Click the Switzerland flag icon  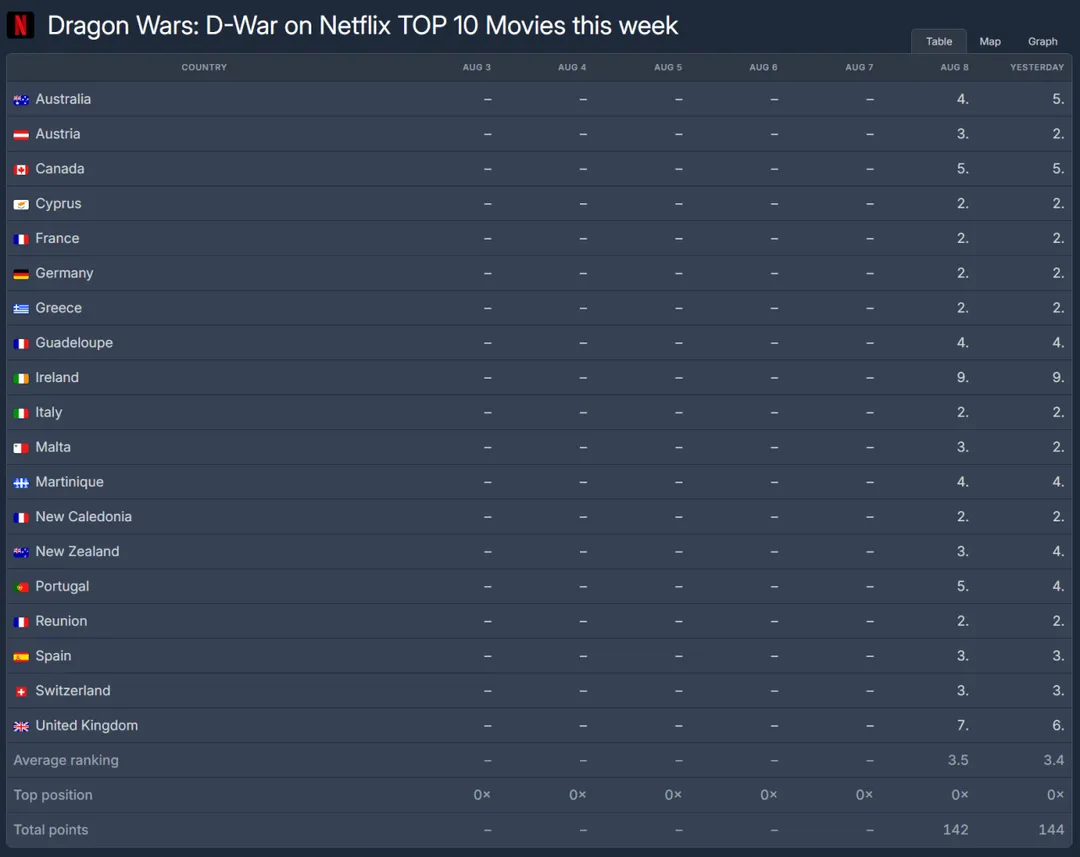click(x=21, y=691)
